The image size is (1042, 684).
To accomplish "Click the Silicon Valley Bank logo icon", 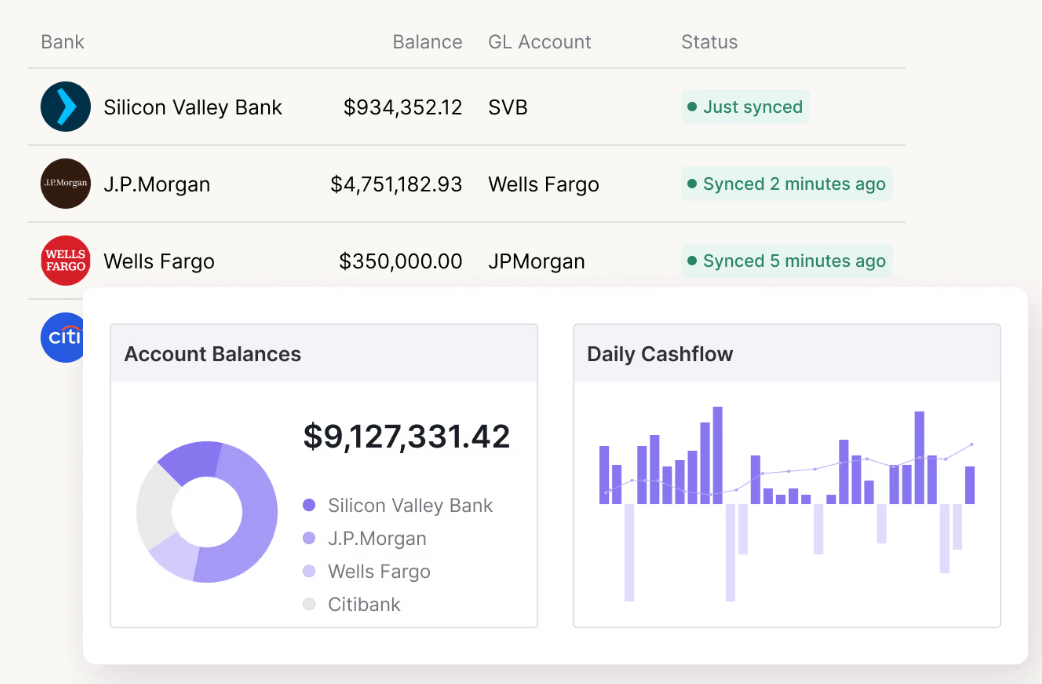I will [65, 106].
